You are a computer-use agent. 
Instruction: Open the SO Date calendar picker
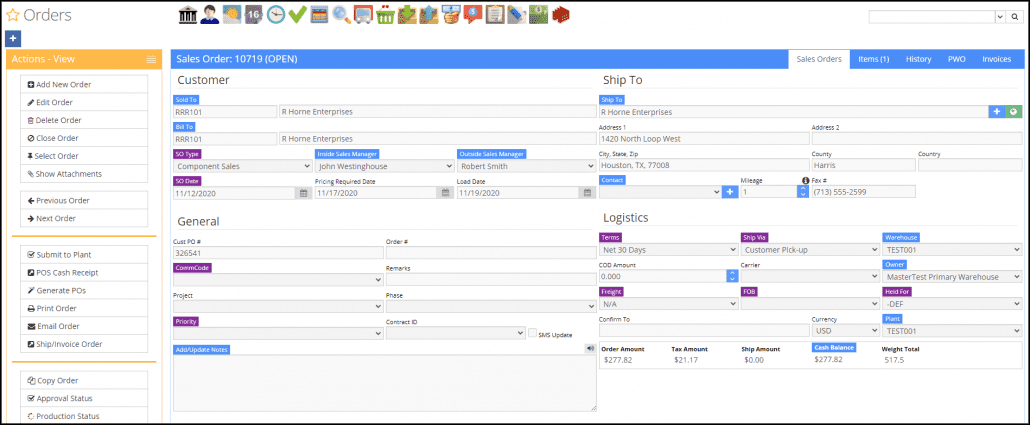[x=302, y=193]
